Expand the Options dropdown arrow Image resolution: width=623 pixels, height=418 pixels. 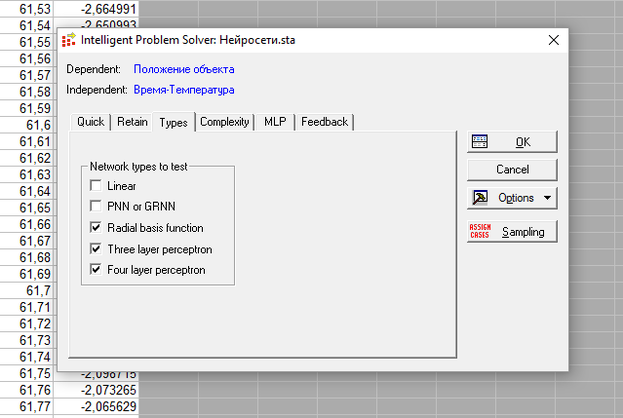547,197
